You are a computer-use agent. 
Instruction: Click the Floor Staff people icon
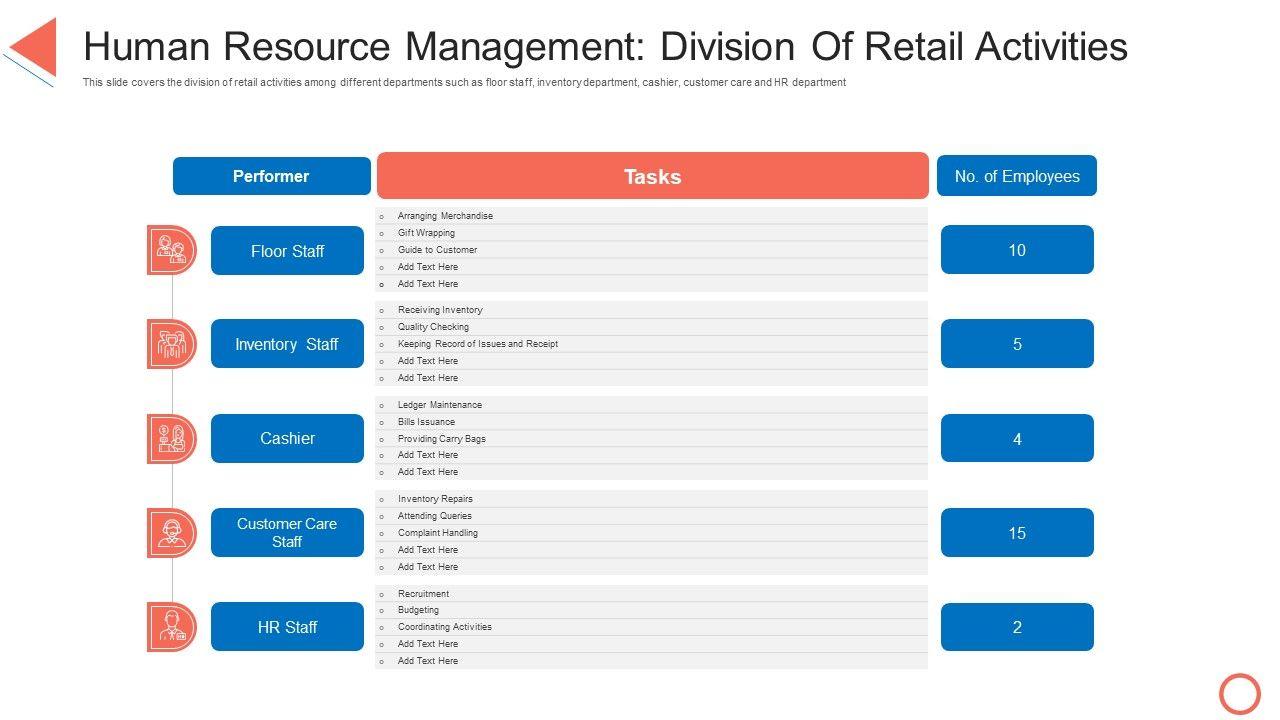pyautogui.click(x=171, y=250)
